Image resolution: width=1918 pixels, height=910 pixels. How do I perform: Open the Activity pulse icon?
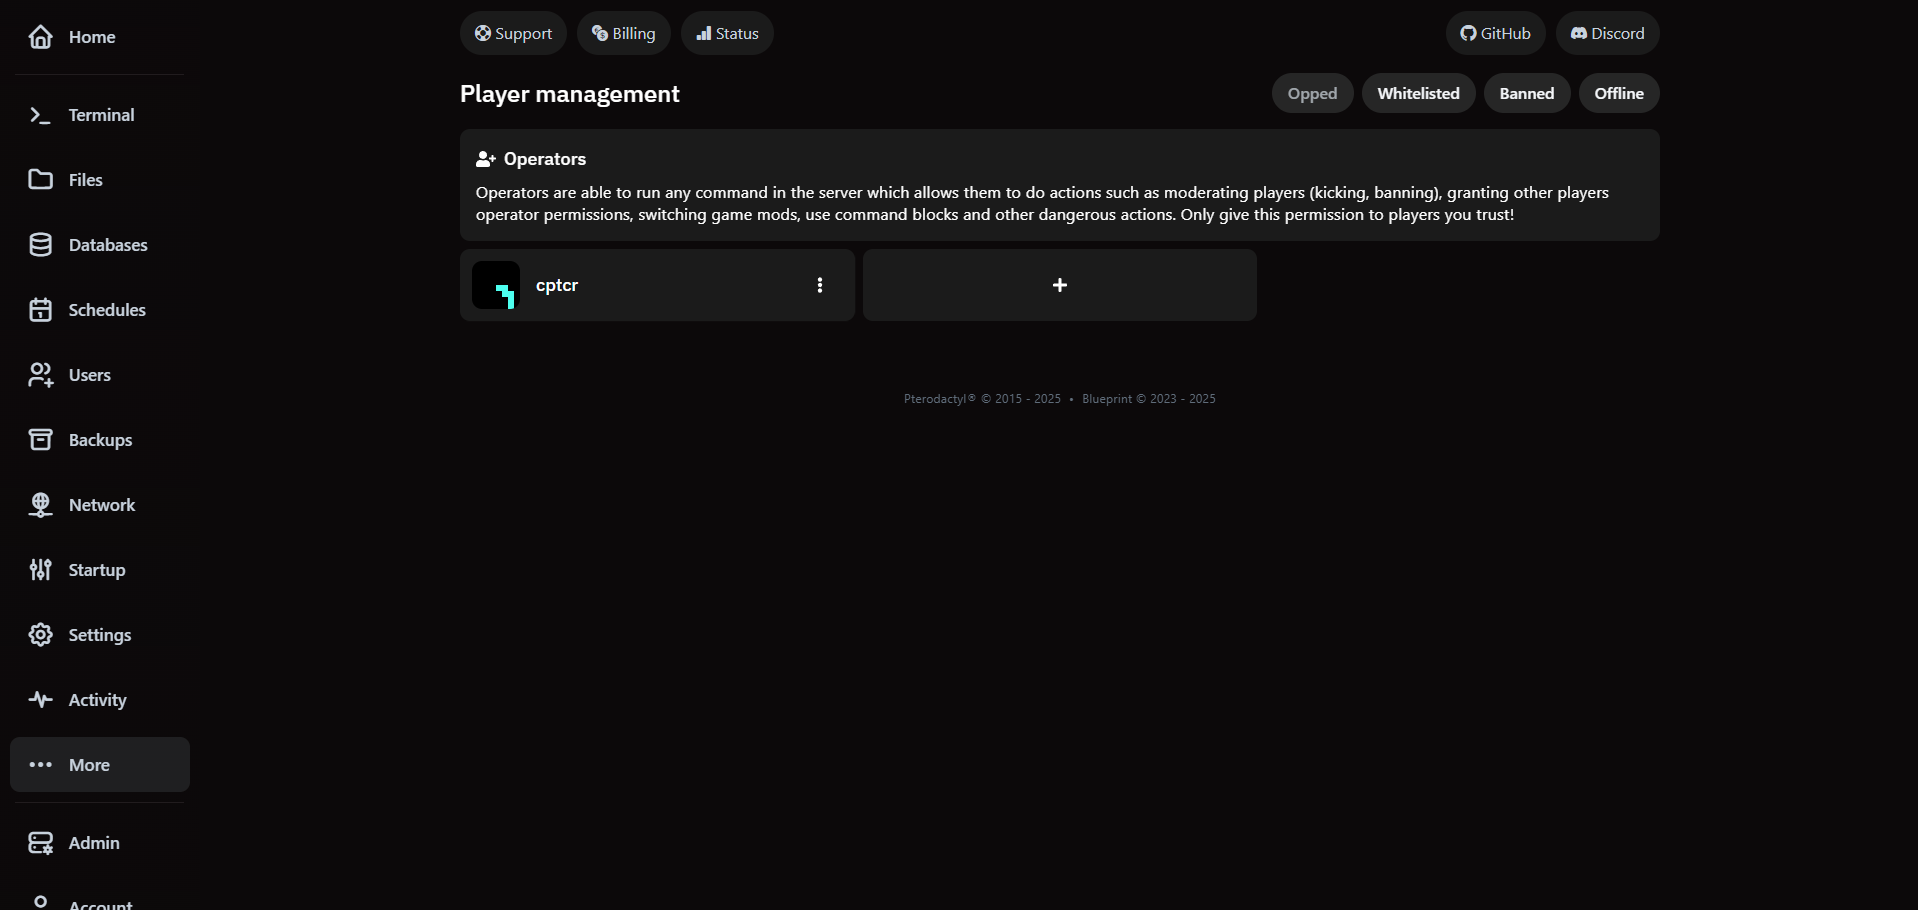(40, 699)
